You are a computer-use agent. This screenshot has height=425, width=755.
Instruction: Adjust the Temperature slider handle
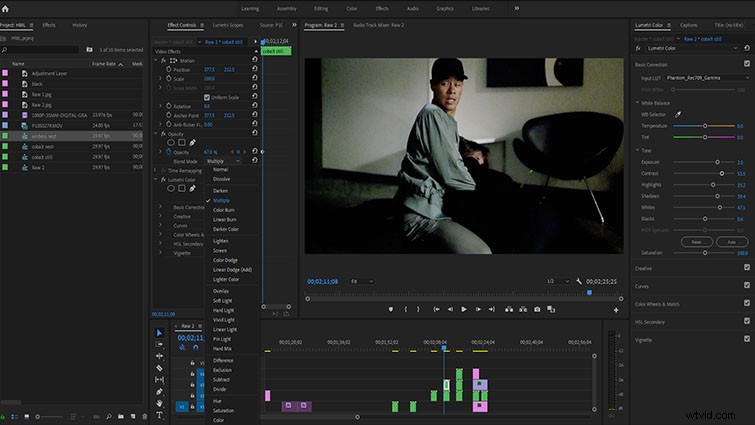pos(705,126)
